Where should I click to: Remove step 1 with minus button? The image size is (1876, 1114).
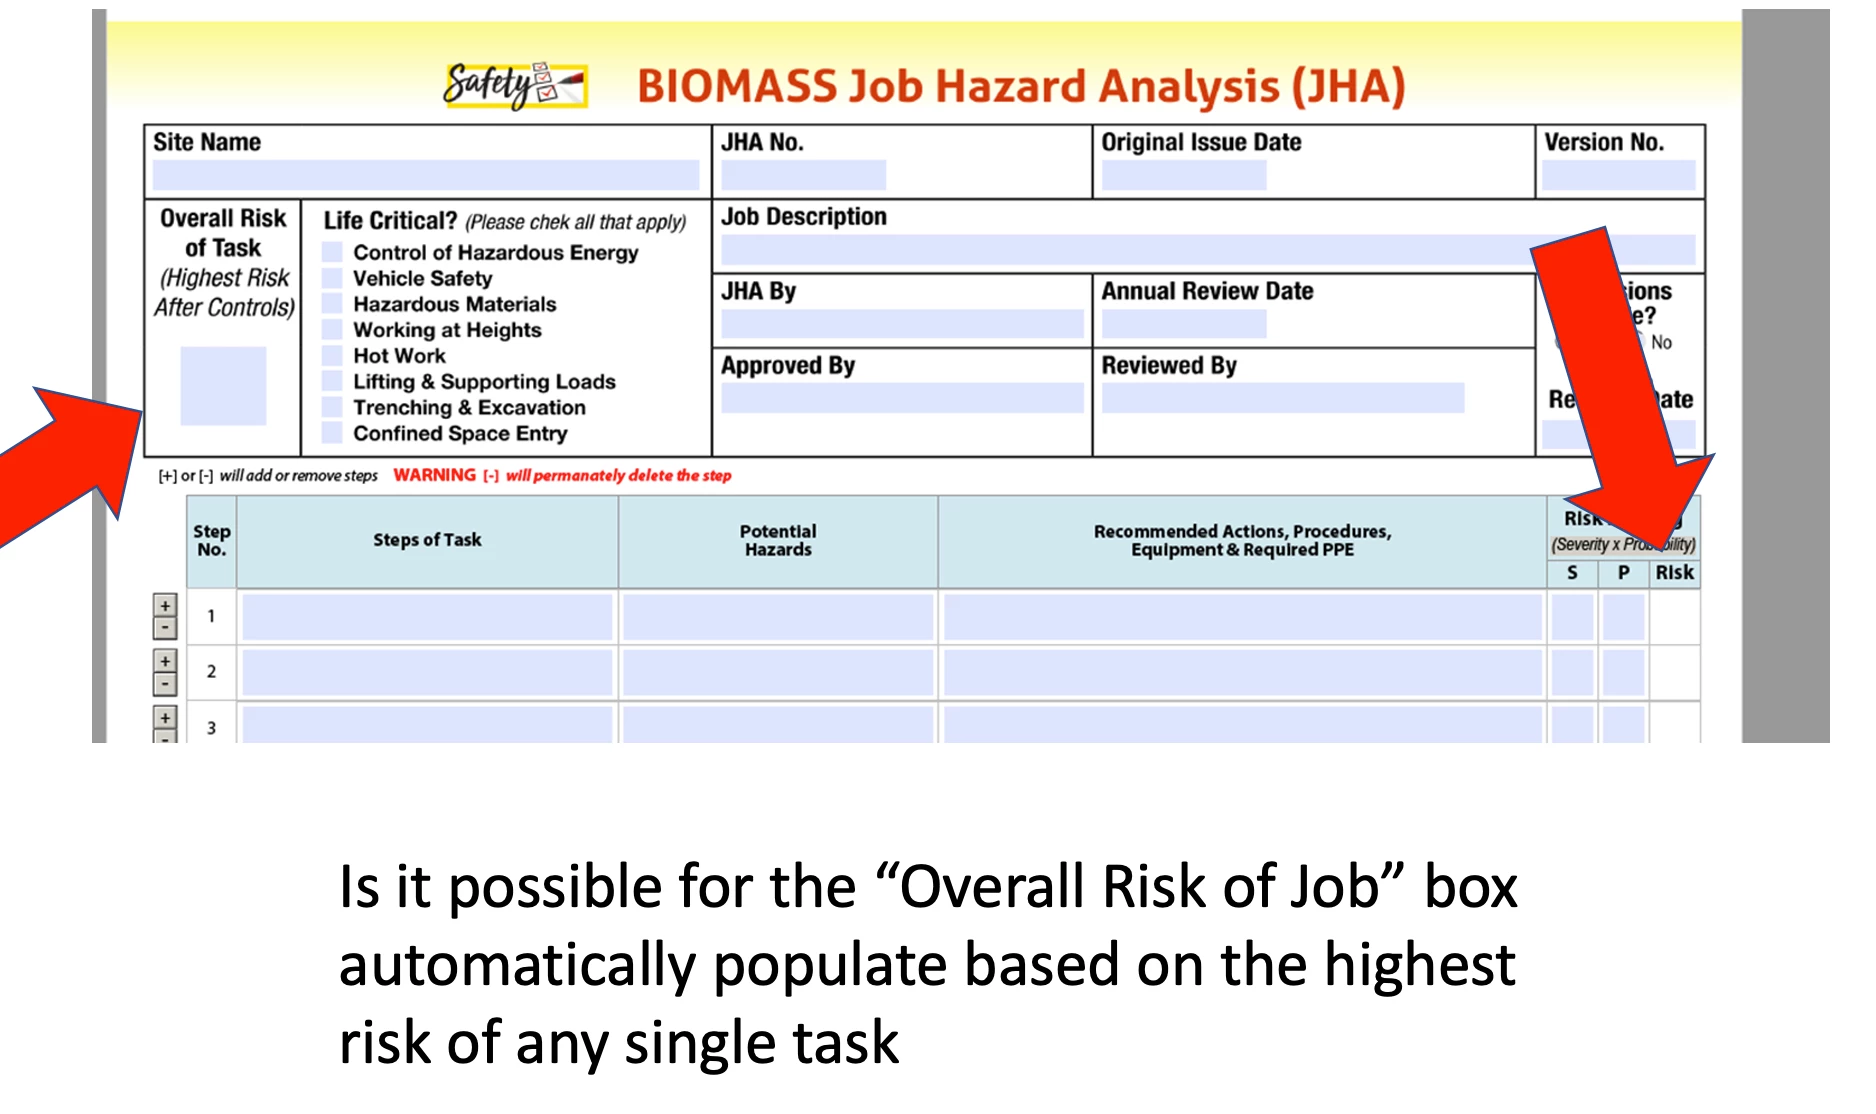[165, 628]
